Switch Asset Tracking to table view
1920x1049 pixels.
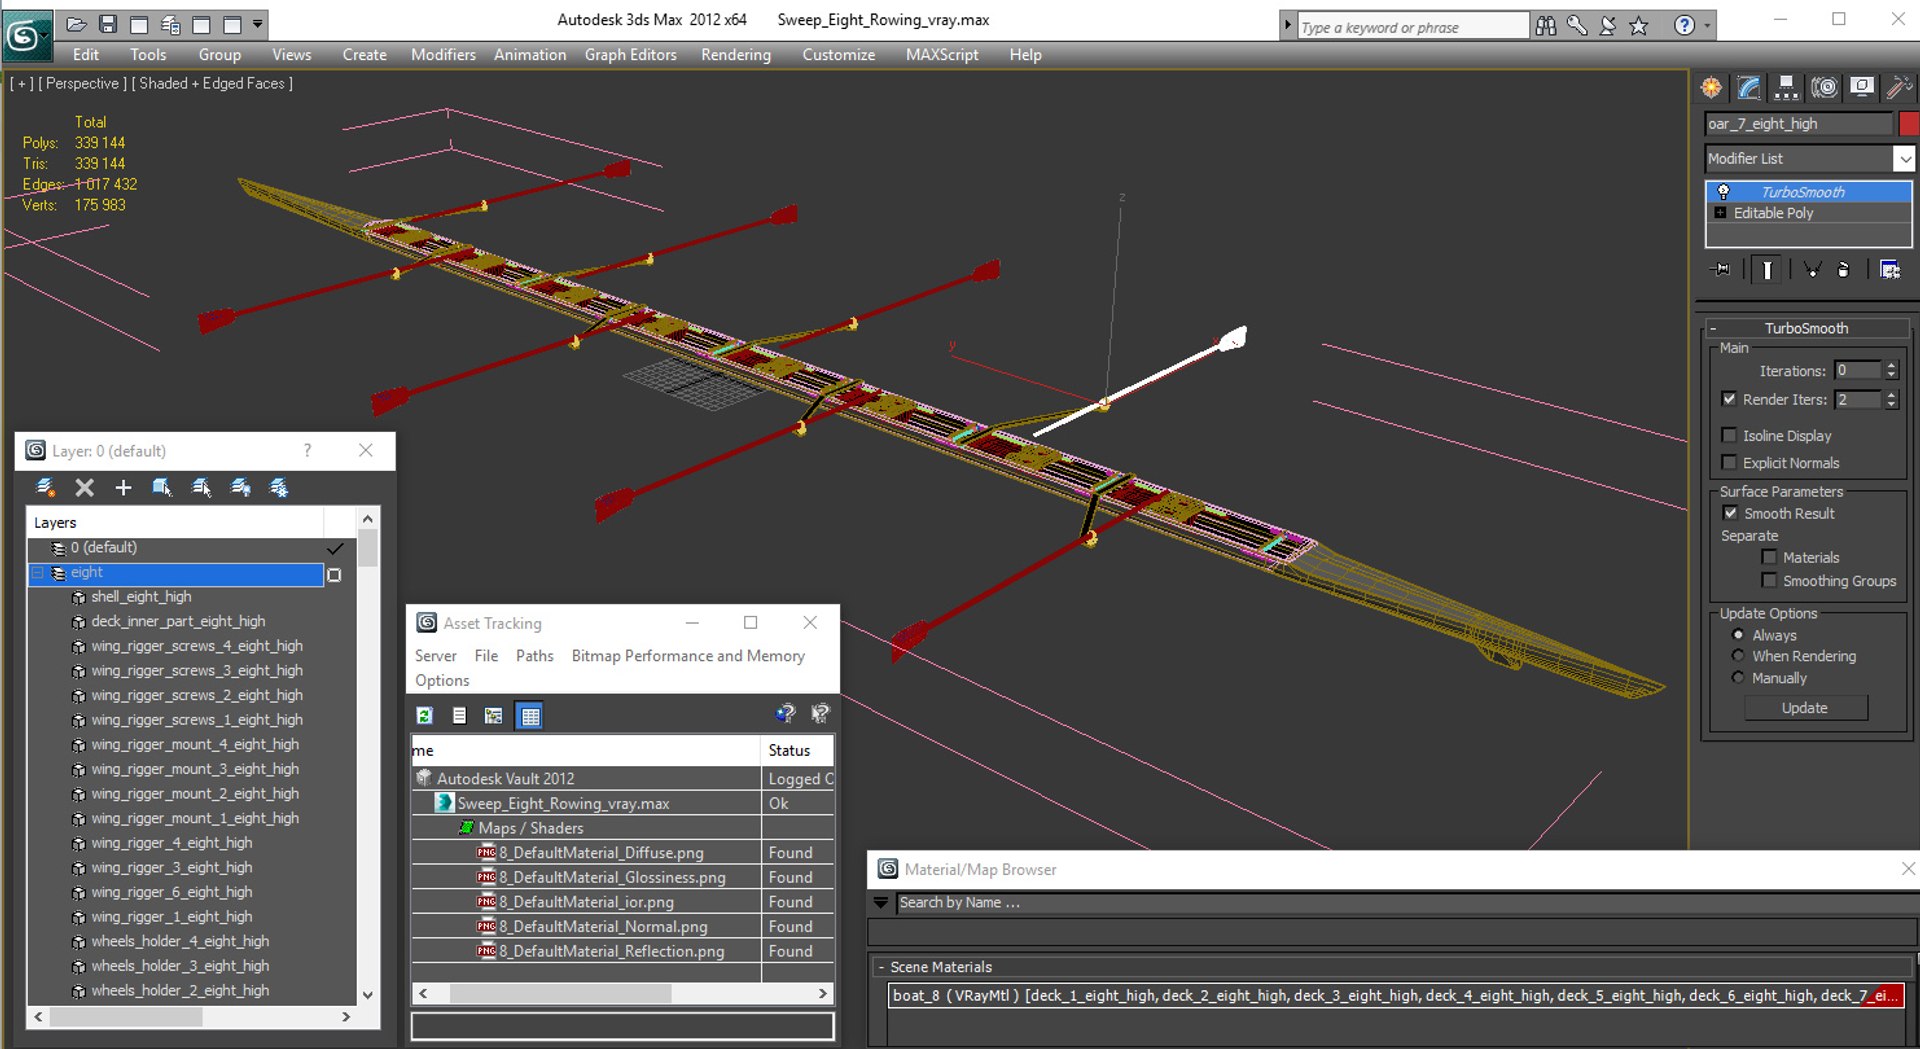click(530, 715)
